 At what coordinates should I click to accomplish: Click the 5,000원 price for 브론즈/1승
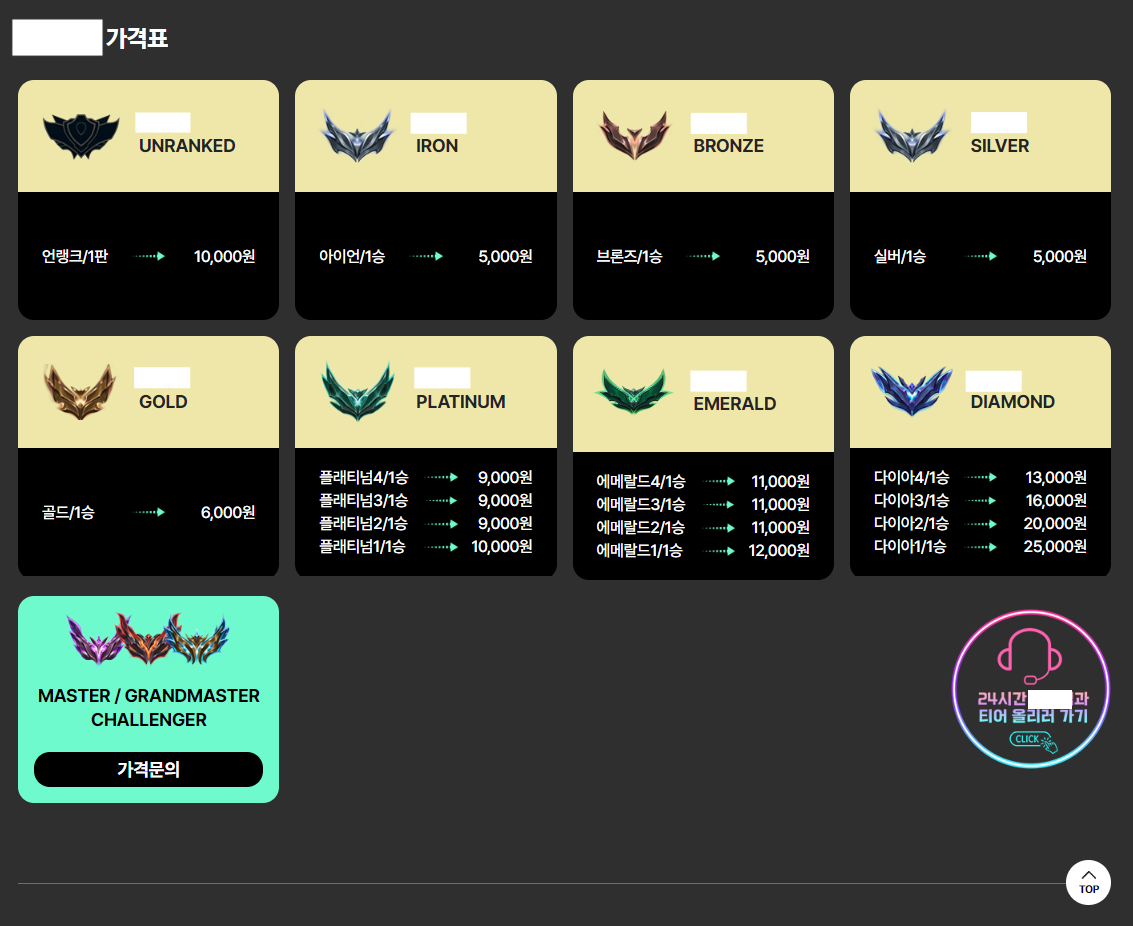(783, 256)
